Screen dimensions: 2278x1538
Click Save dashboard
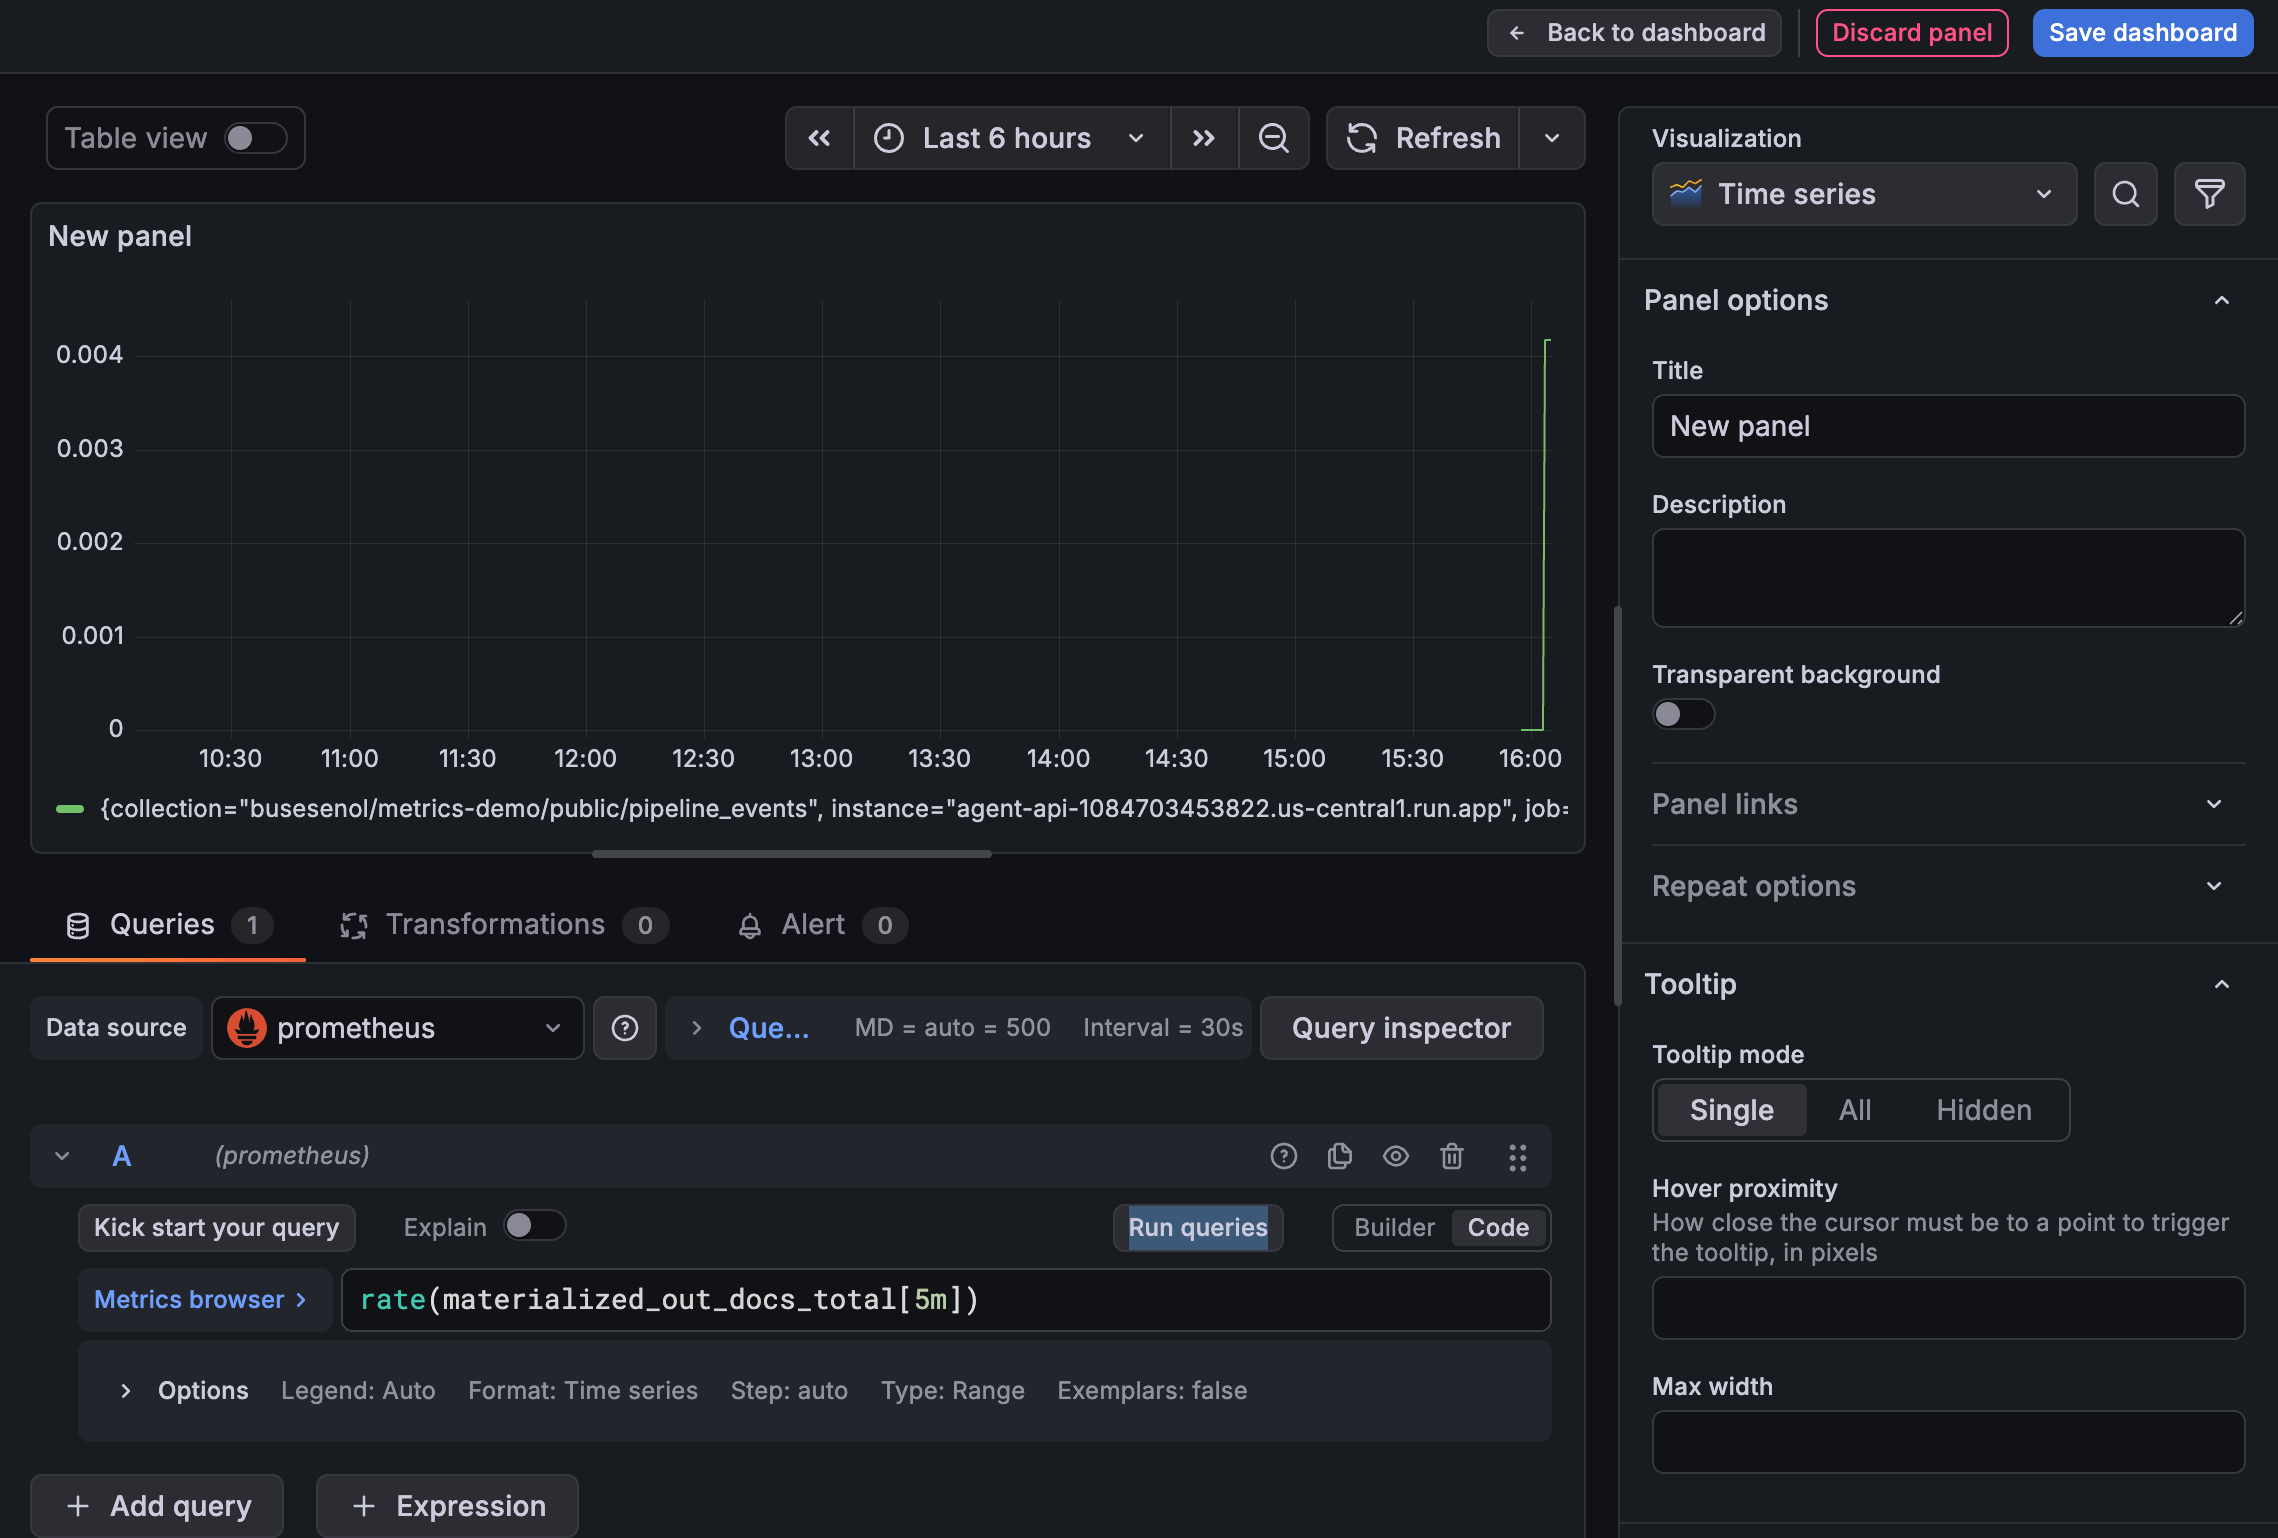[x=2142, y=32]
